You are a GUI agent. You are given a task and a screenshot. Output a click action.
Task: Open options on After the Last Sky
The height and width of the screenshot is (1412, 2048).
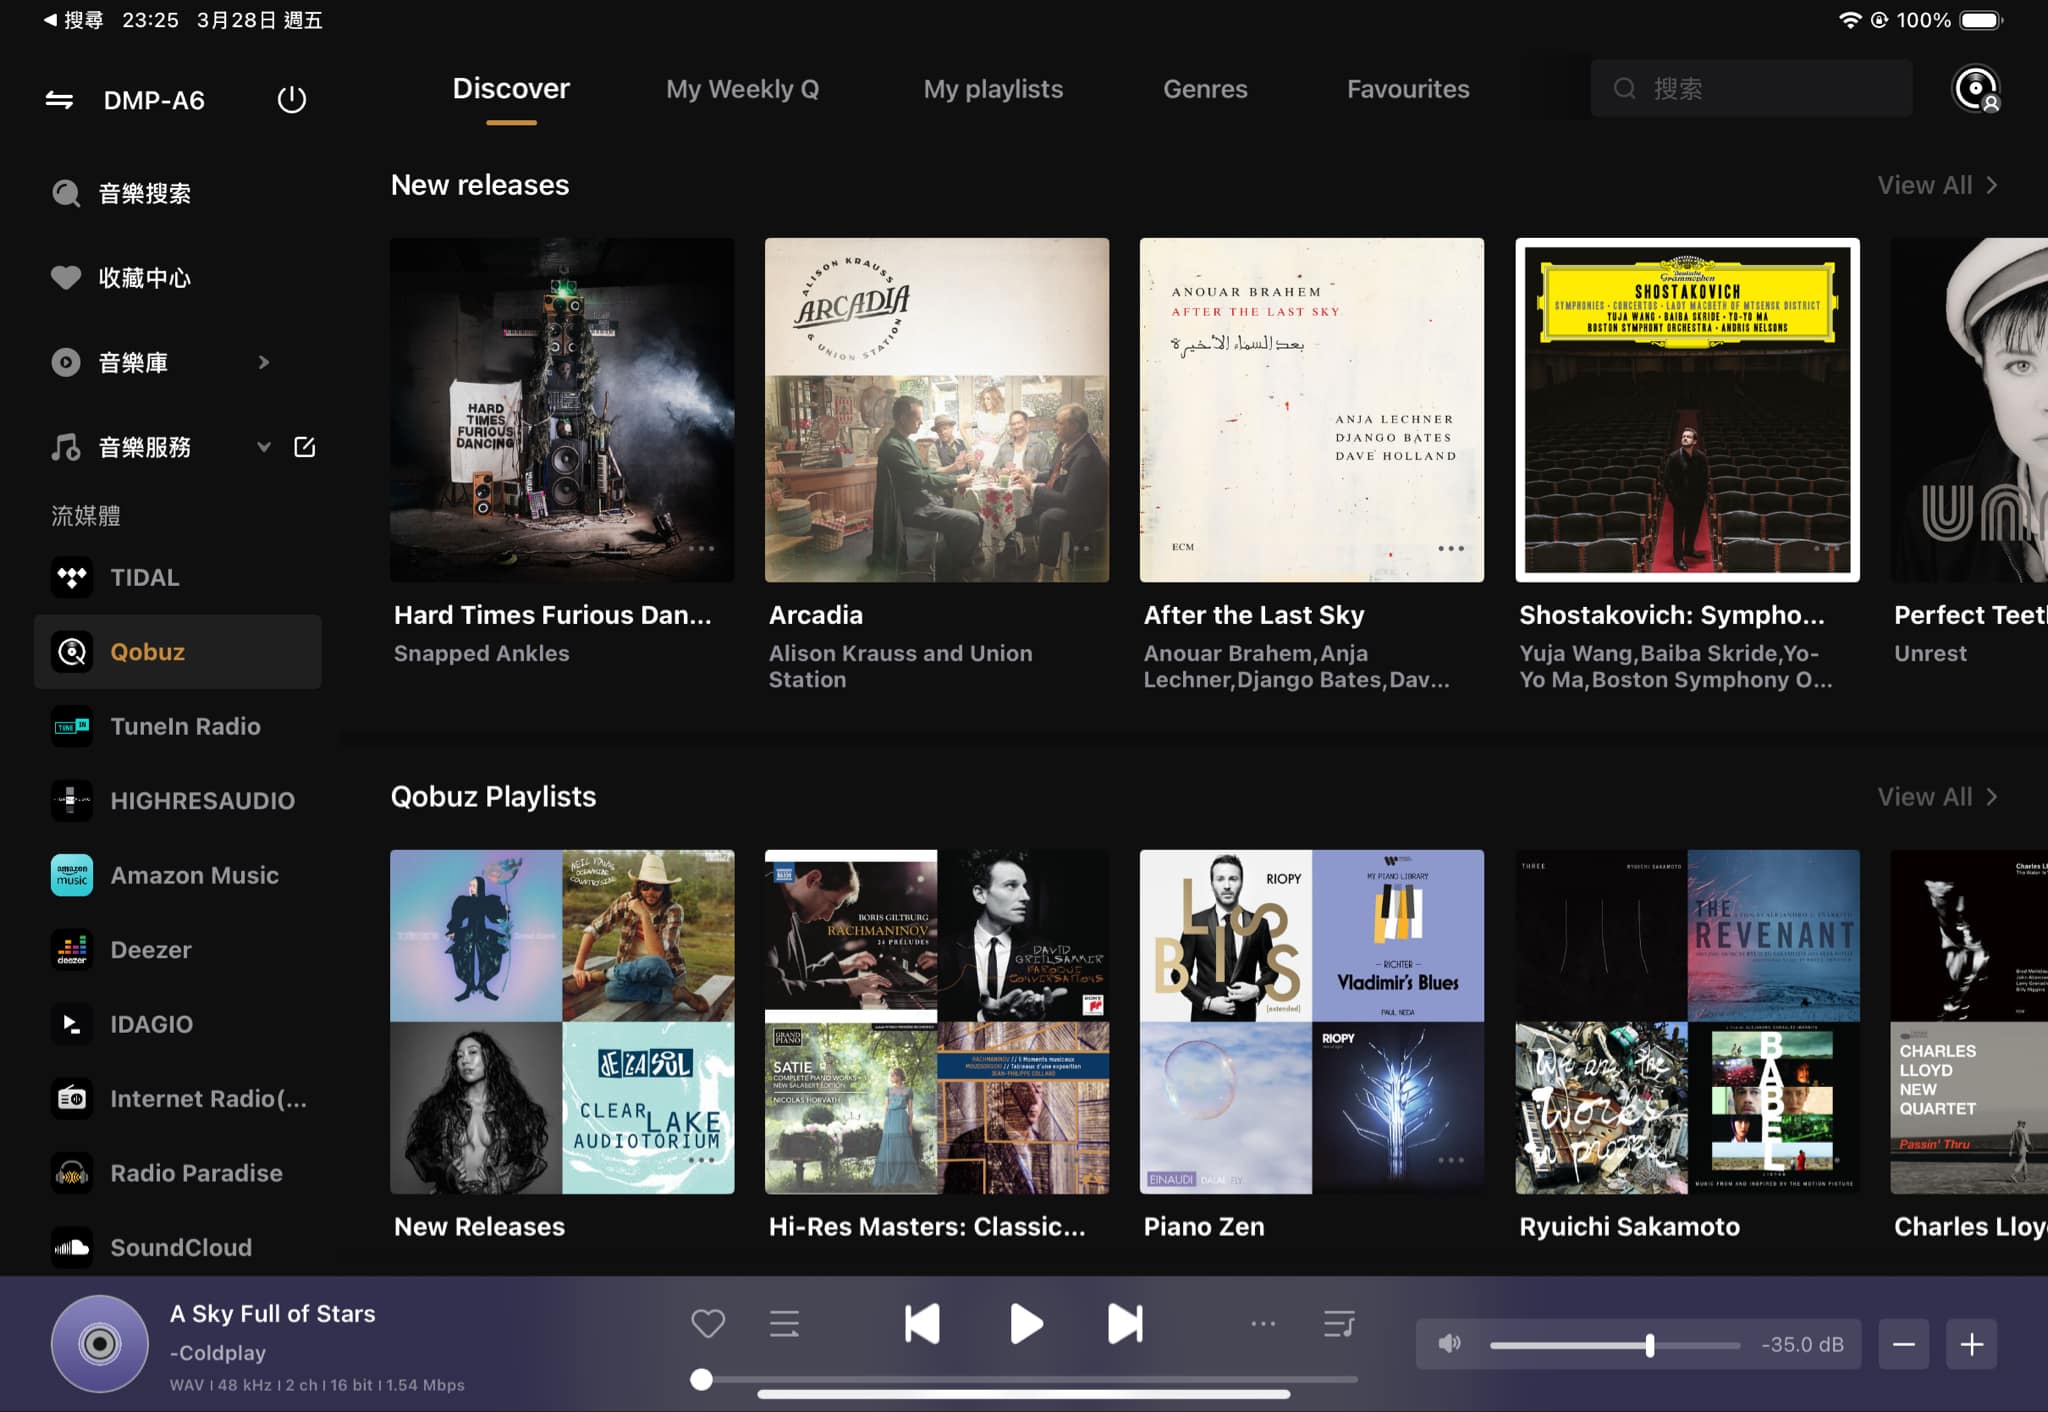pyautogui.click(x=1451, y=548)
